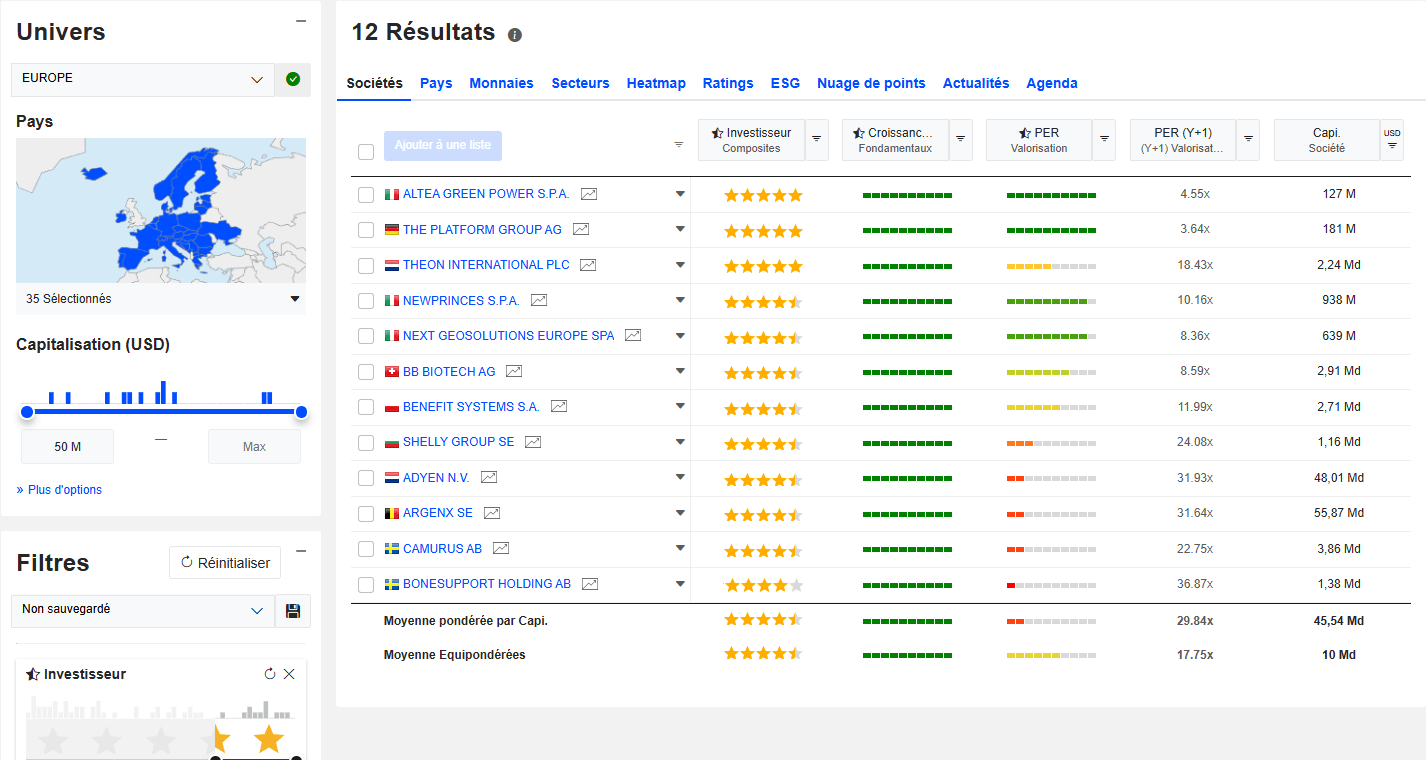Save the filter using the floppy disk icon
This screenshot has width=1426, height=760.
293,611
